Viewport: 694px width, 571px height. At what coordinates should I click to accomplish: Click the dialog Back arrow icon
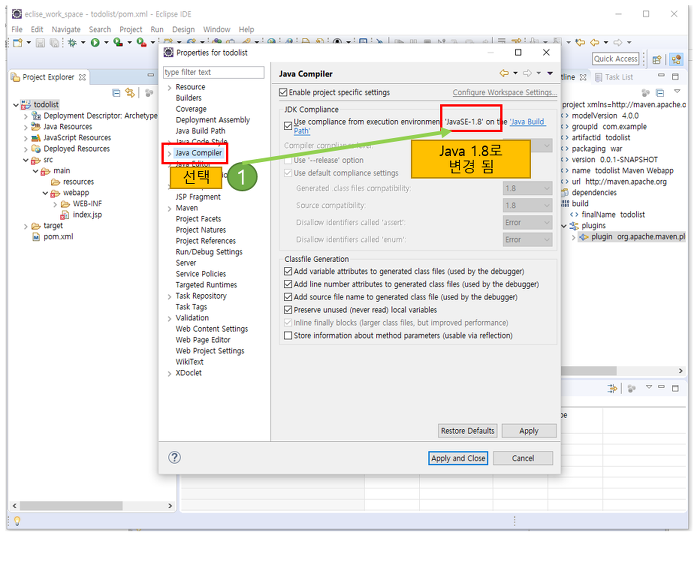(504, 73)
